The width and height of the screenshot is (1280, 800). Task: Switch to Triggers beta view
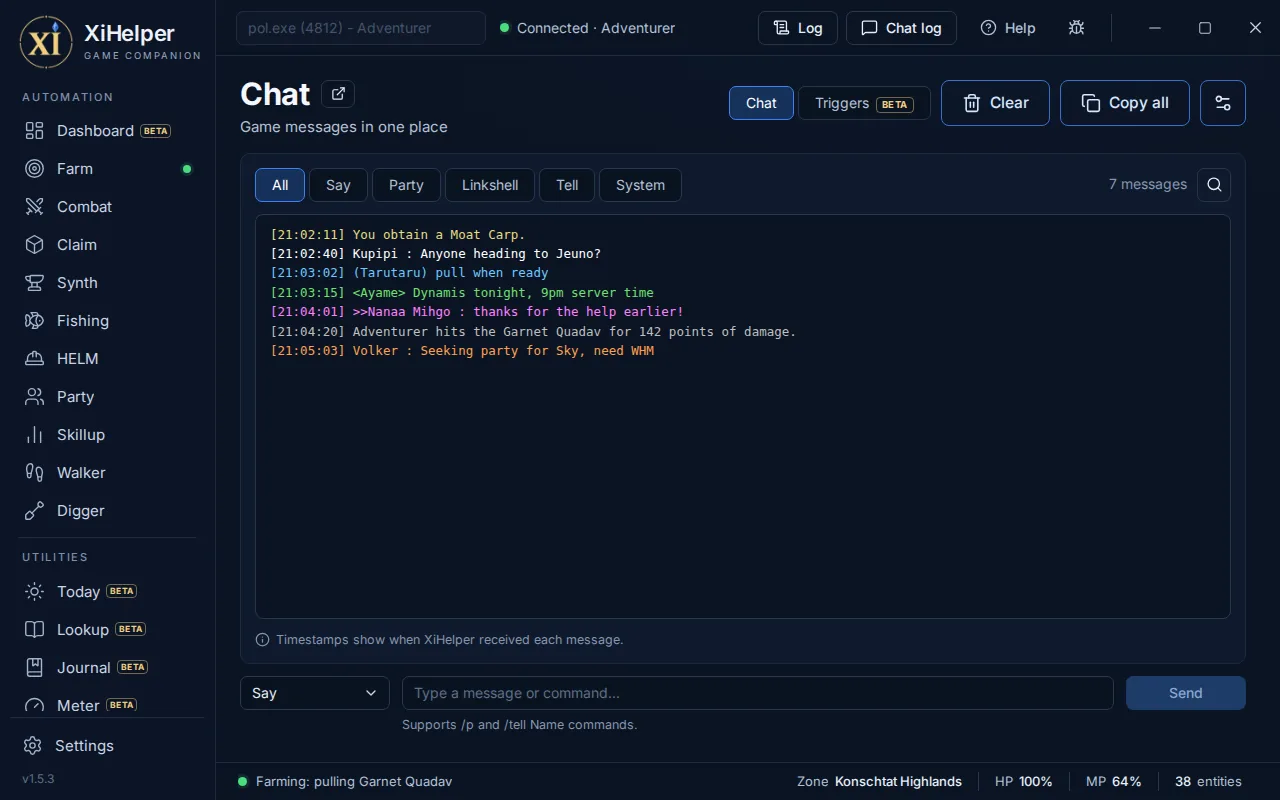[864, 103]
